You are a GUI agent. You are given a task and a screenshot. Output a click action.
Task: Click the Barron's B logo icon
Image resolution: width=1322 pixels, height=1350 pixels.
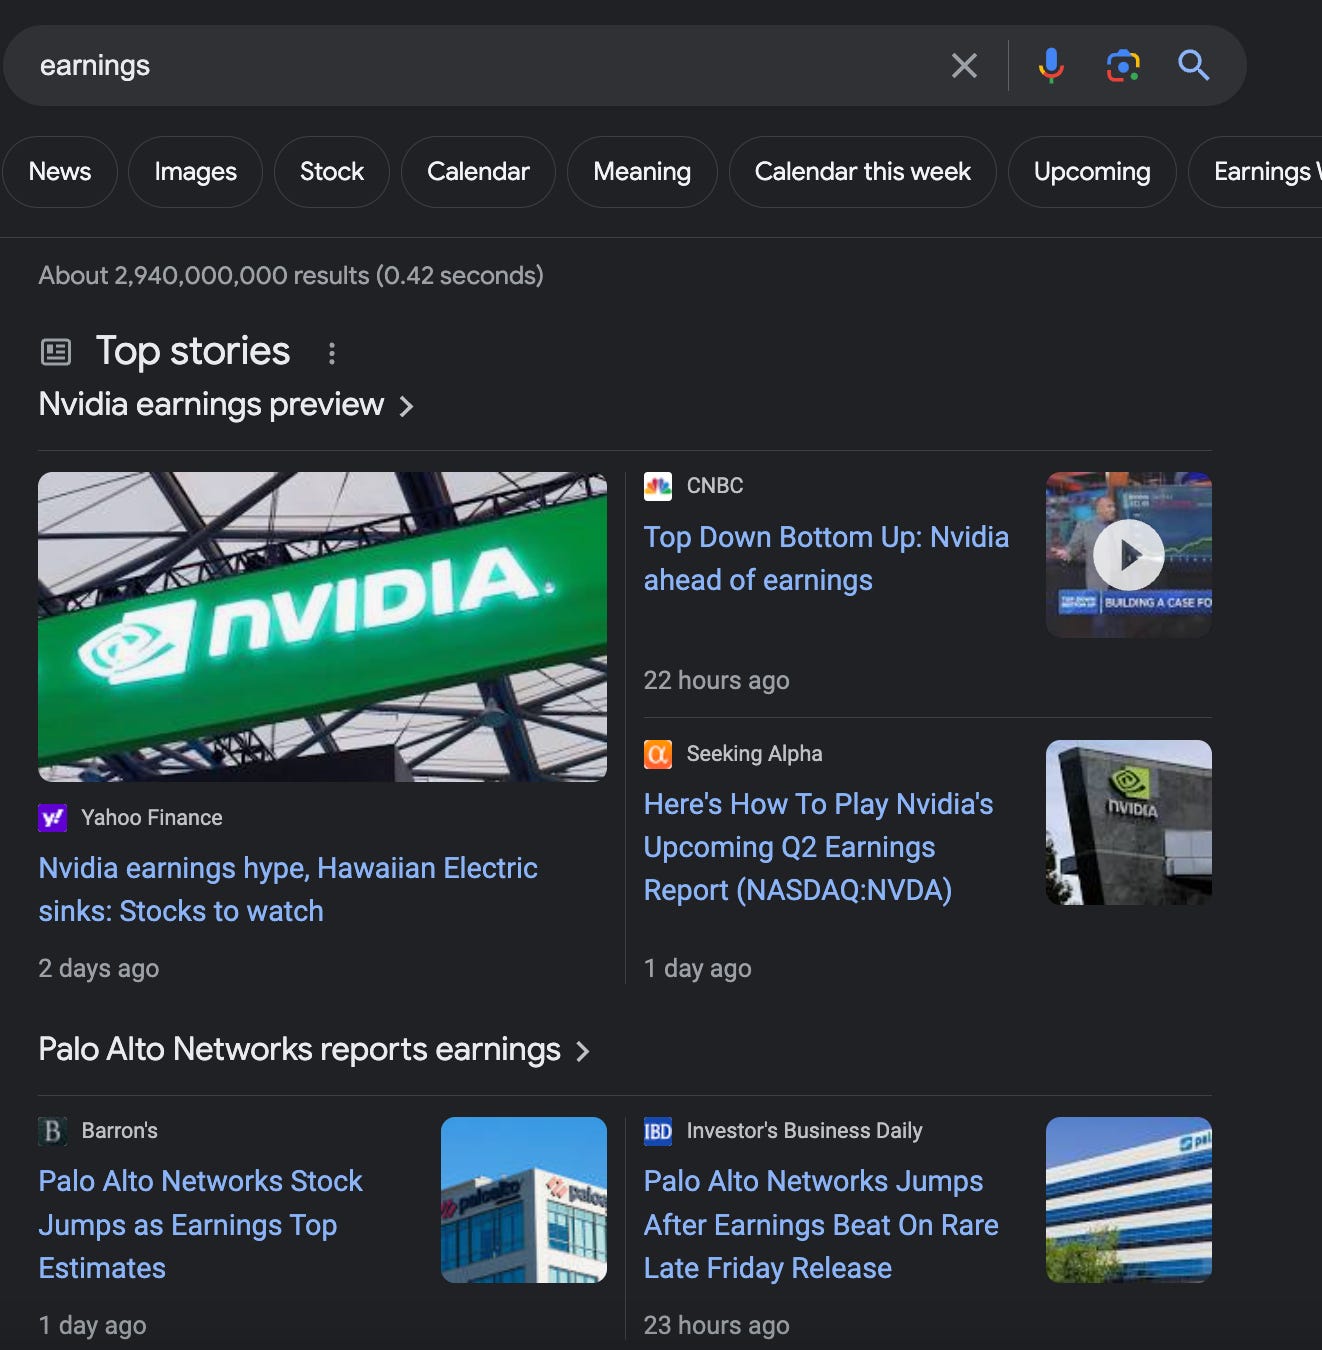52,1131
